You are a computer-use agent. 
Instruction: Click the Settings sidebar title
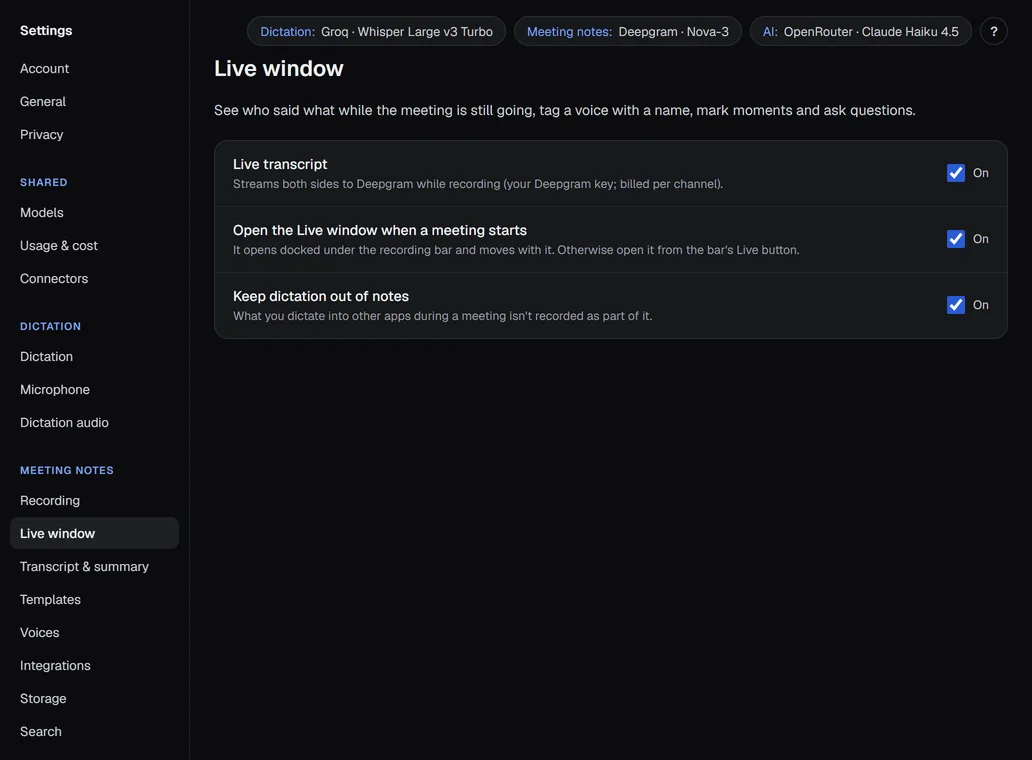[x=46, y=30]
